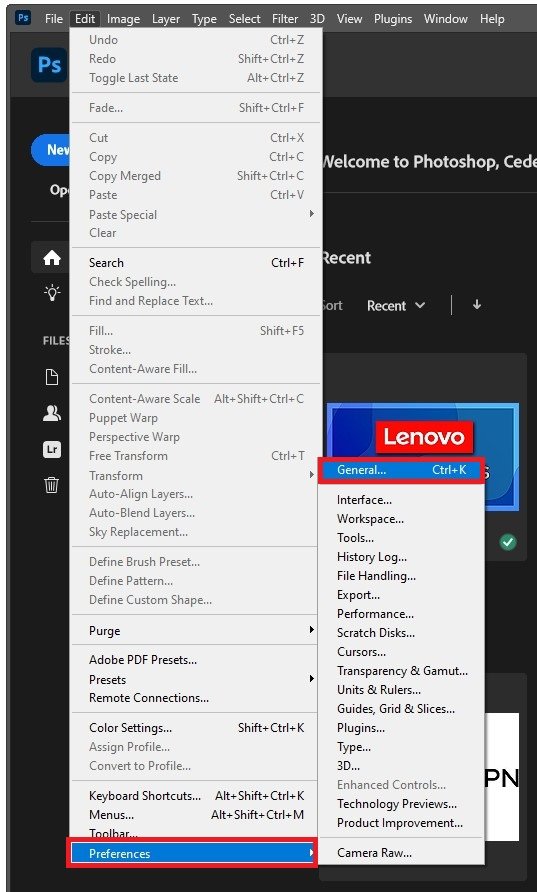The height and width of the screenshot is (892, 537).
Task: Choose Type preferences entry
Action: 402,747
